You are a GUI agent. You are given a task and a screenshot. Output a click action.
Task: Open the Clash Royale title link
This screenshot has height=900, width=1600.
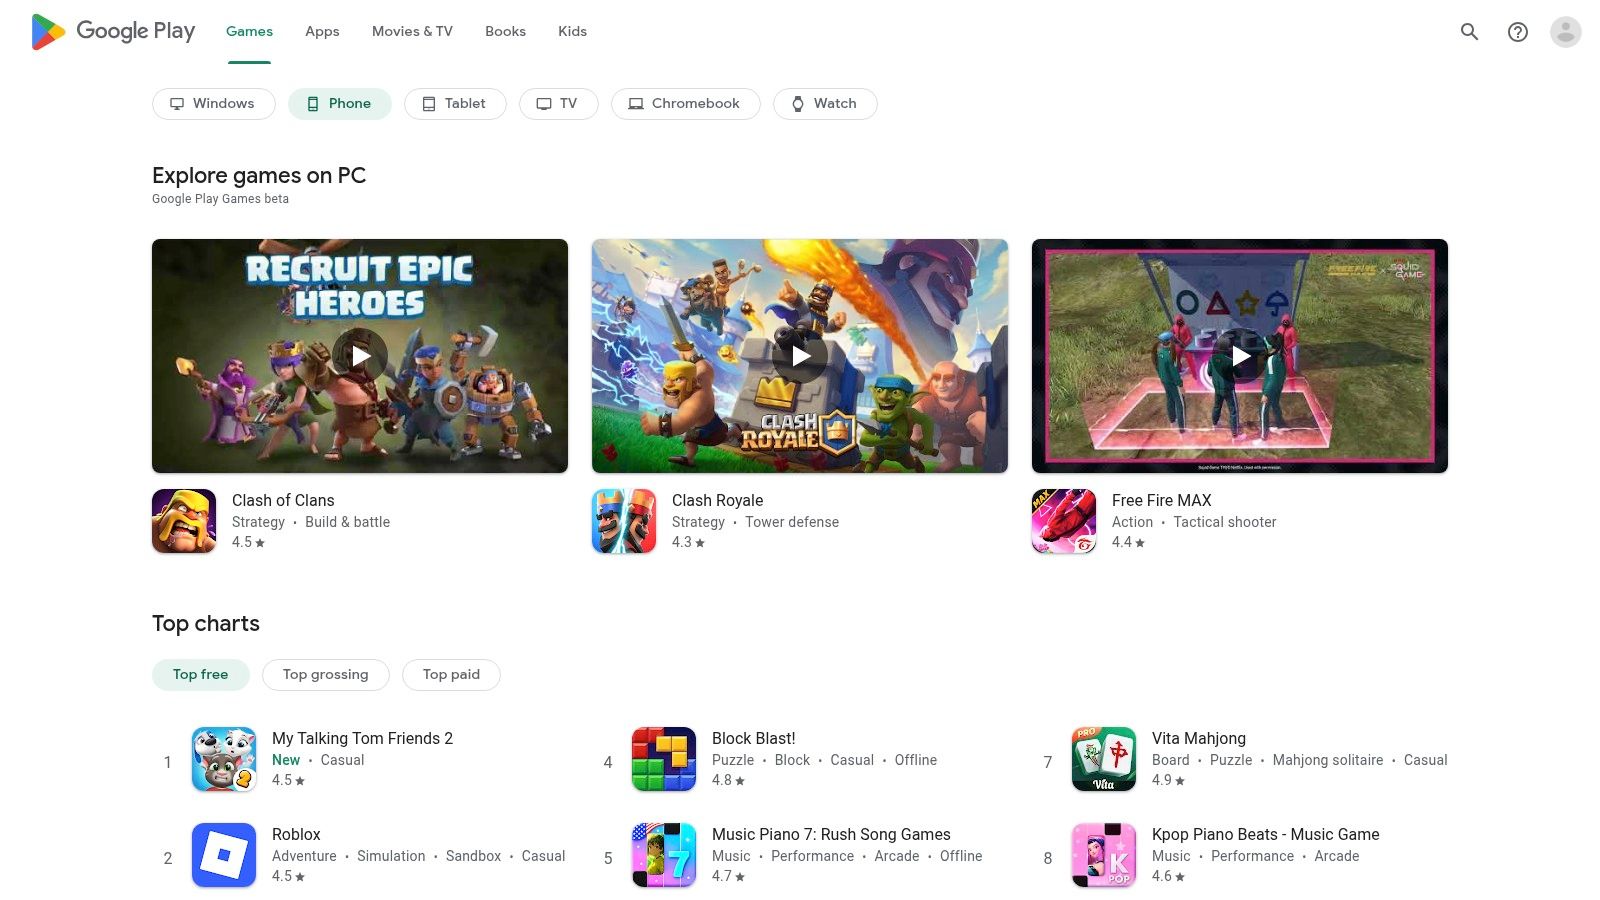[717, 500]
